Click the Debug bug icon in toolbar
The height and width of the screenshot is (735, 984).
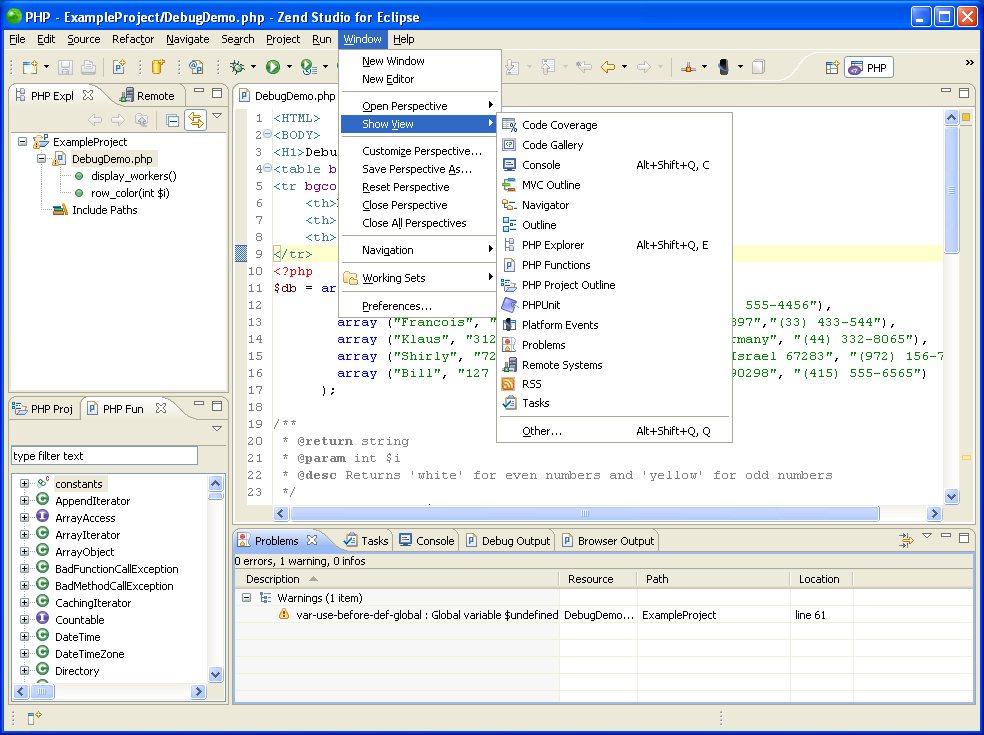click(237, 67)
